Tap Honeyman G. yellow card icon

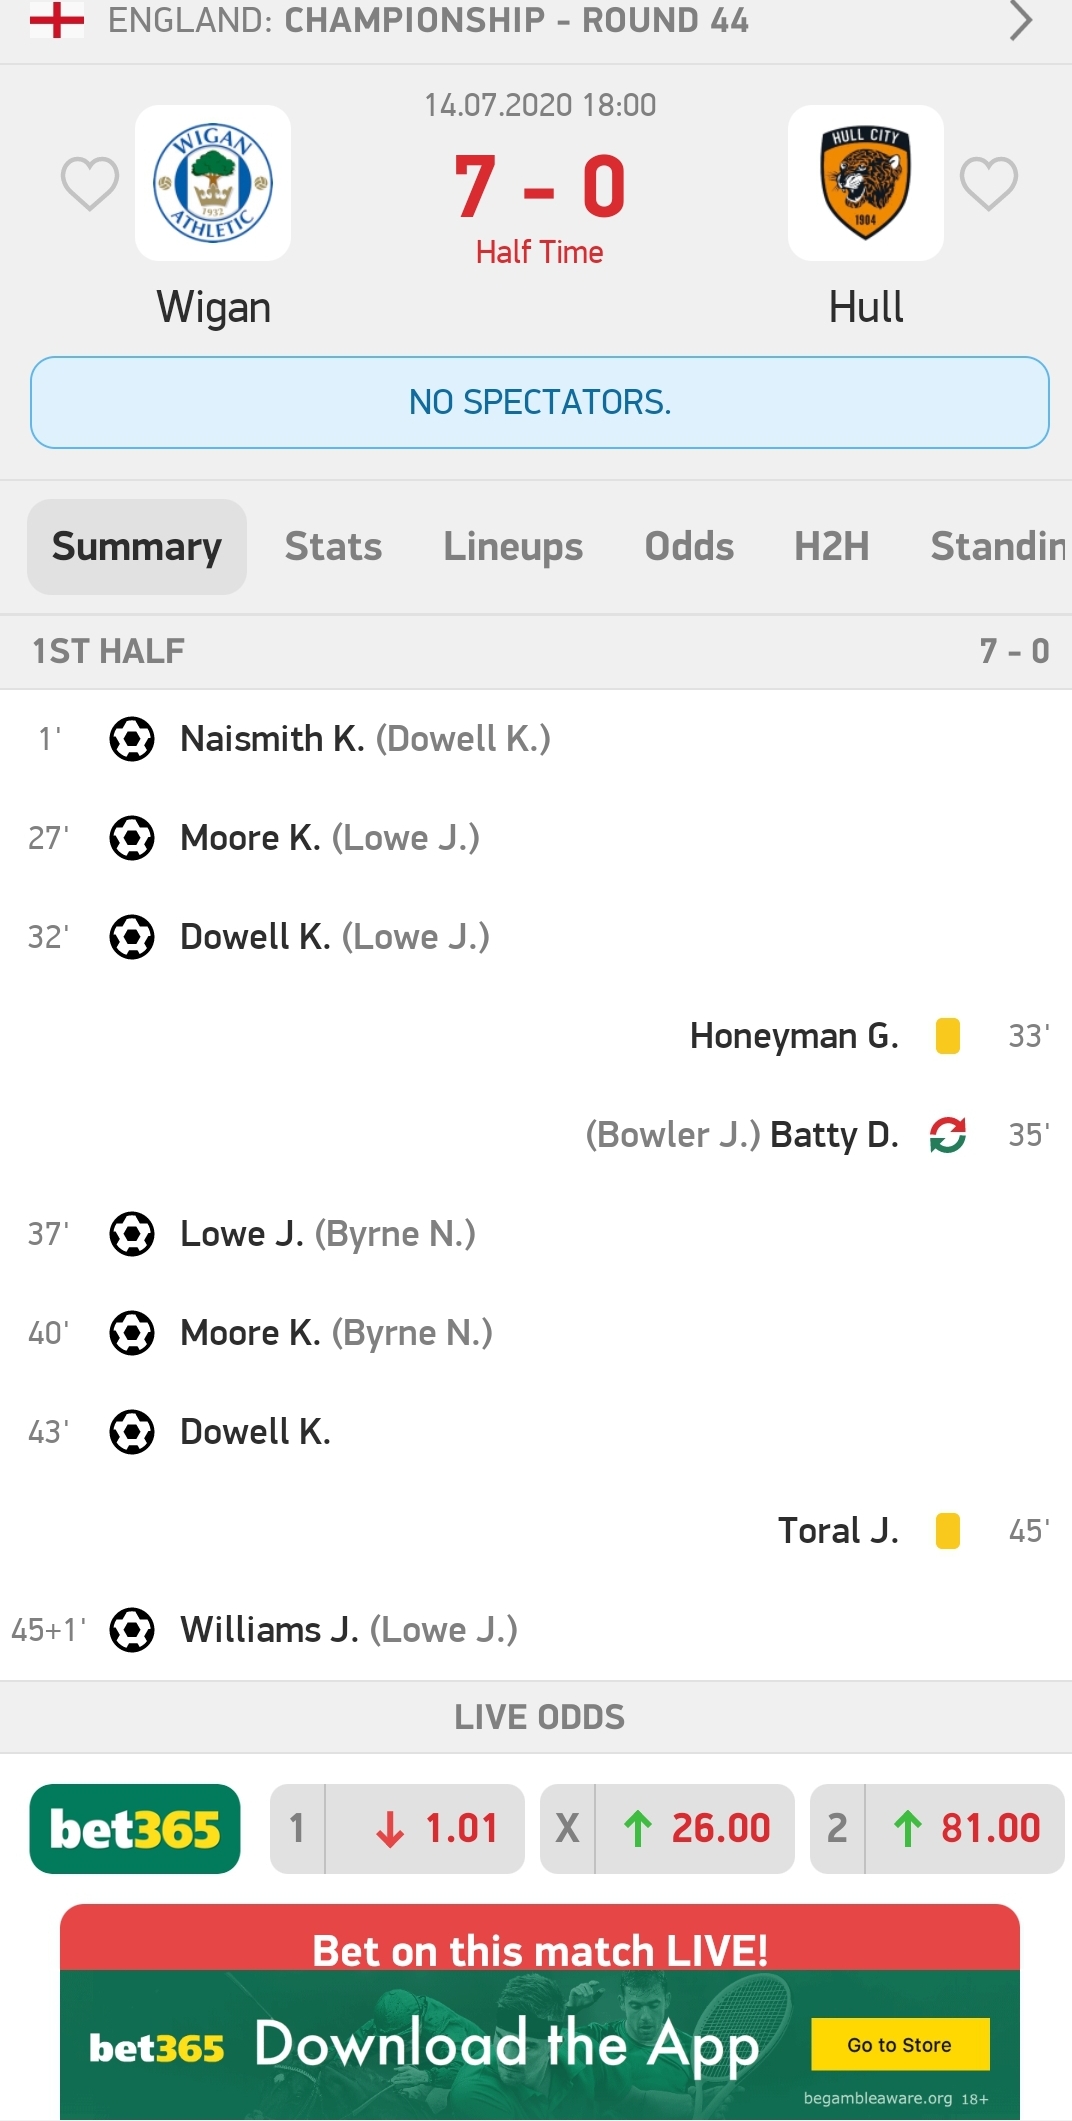click(x=947, y=1036)
